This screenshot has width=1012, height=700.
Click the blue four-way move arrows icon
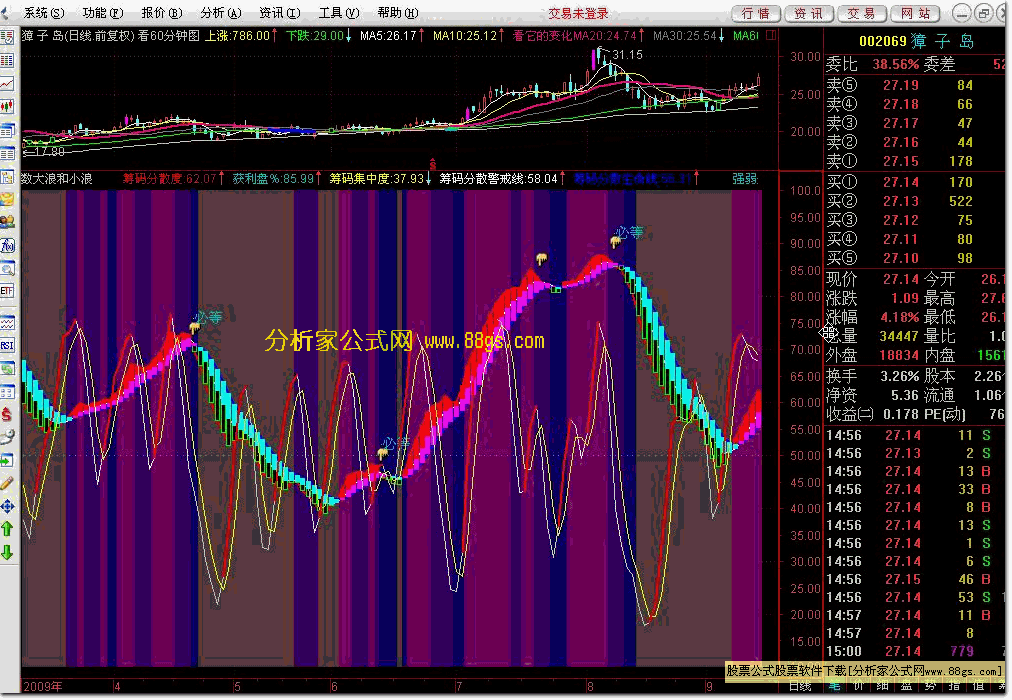point(7,506)
